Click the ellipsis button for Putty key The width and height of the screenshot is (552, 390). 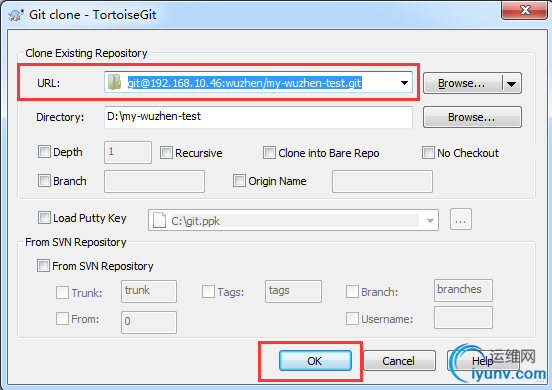[461, 219]
